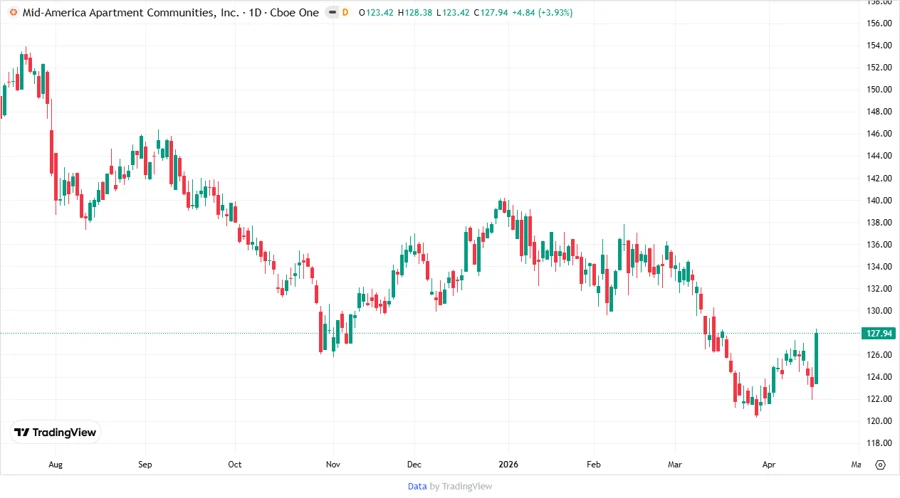Click the 132.00 price axis label
The height and width of the screenshot is (498, 900).
(x=879, y=289)
